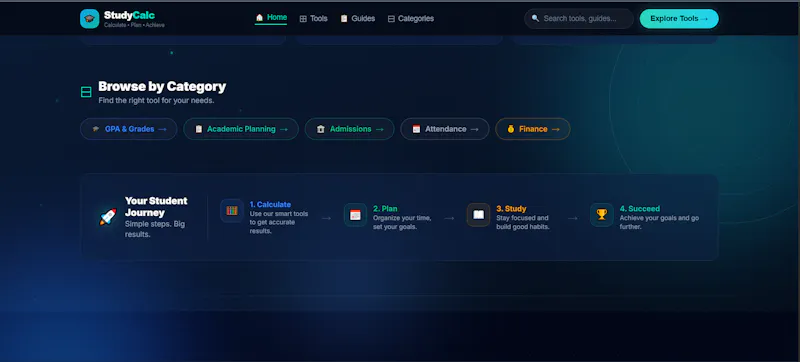This screenshot has width=800, height=362.
Task: Click the calendar icon in Attendance
Action: [416, 129]
